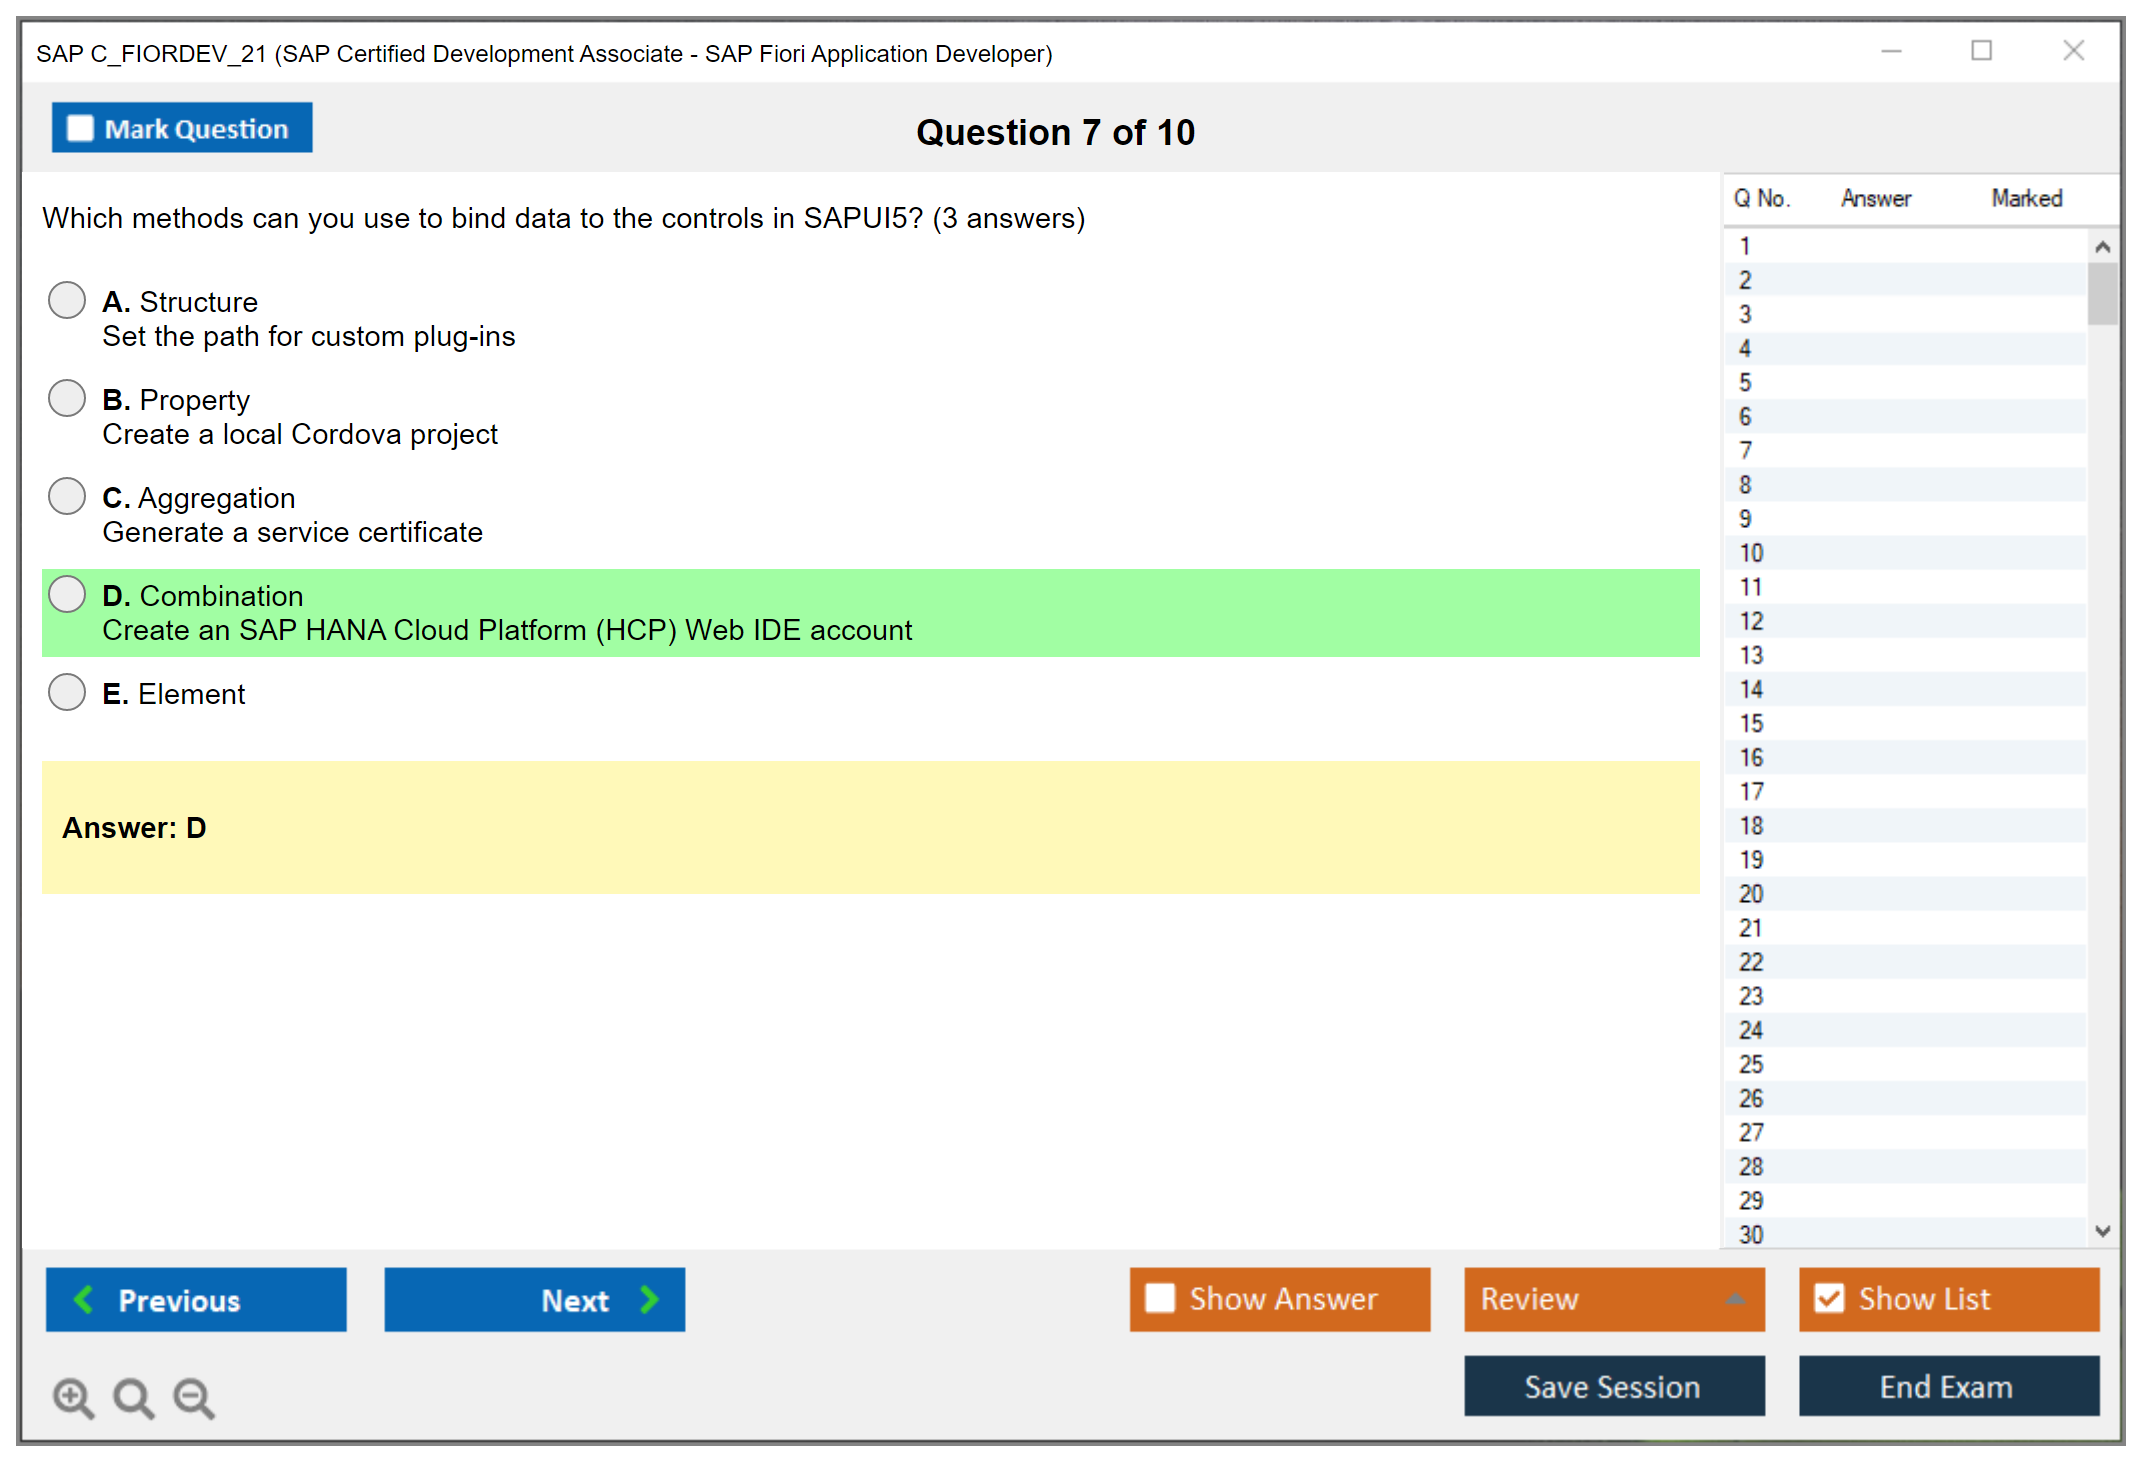Click the green right arrow on Next
The height and width of the screenshot is (1470, 2150).
coord(650,1299)
